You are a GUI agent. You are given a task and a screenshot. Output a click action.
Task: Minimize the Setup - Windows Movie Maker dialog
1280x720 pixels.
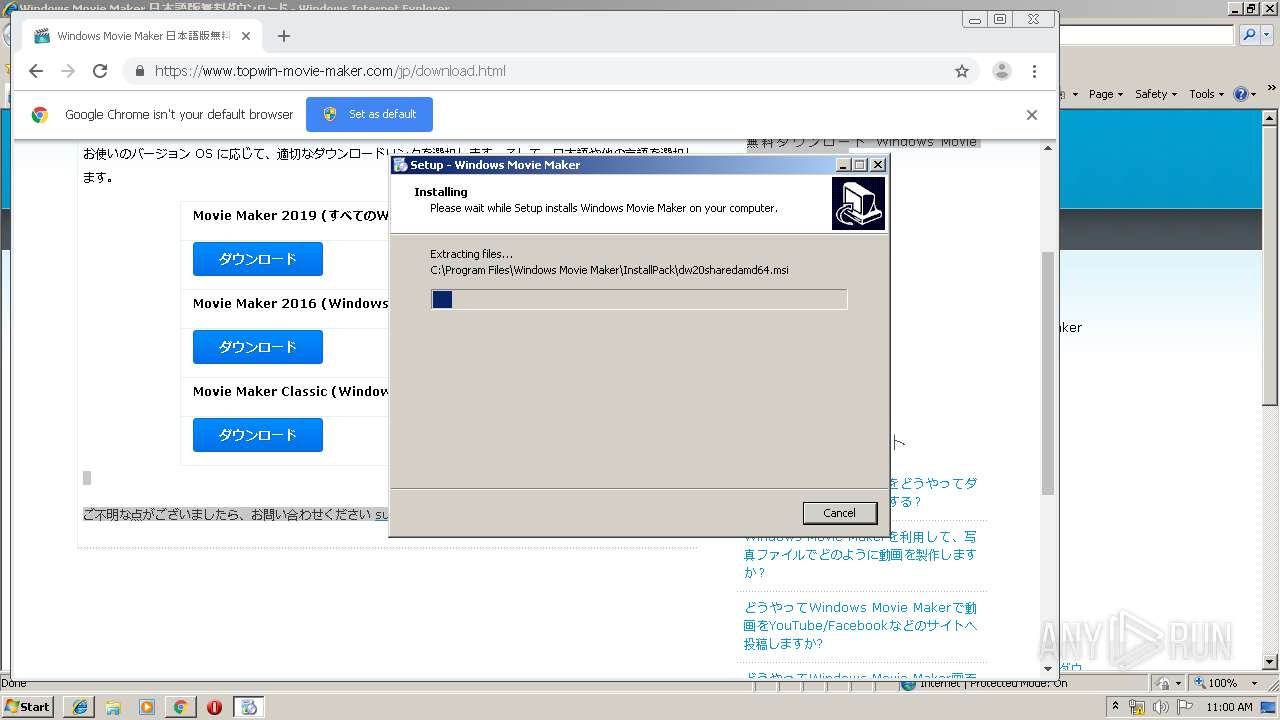(x=843, y=165)
